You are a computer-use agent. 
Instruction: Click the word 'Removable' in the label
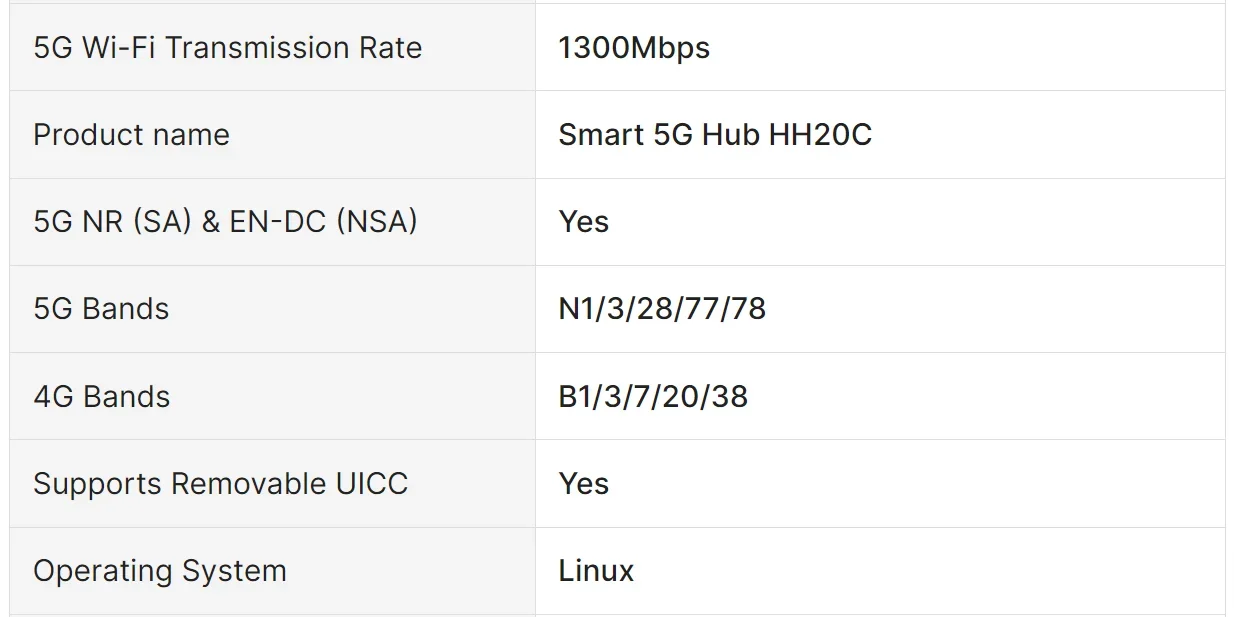click(x=249, y=484)
